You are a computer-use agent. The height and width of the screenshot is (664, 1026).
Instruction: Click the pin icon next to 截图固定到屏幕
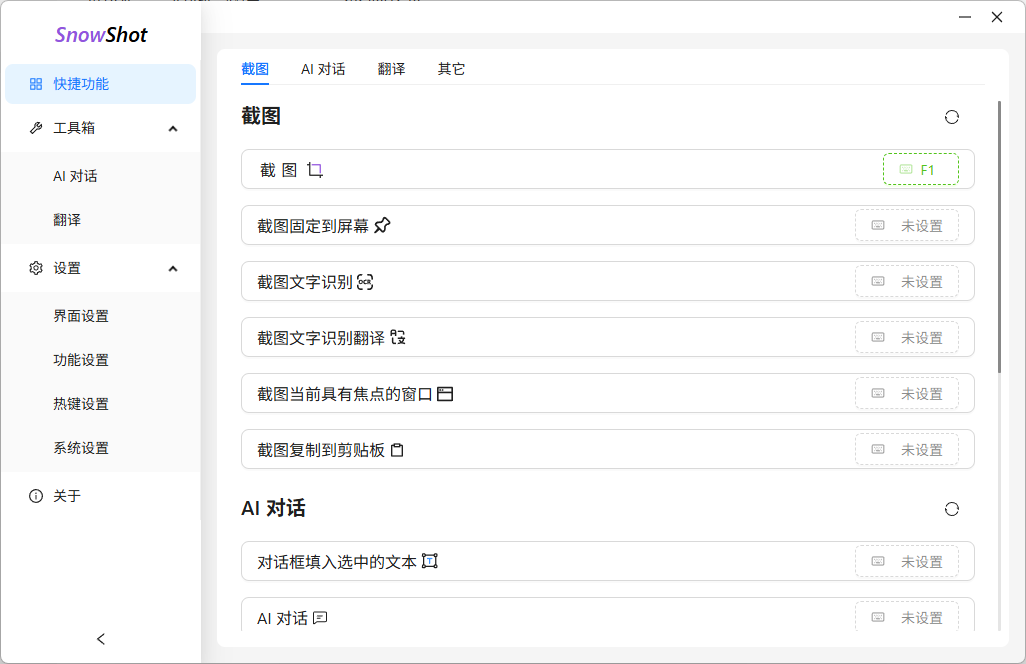click(x=382, y=226)
